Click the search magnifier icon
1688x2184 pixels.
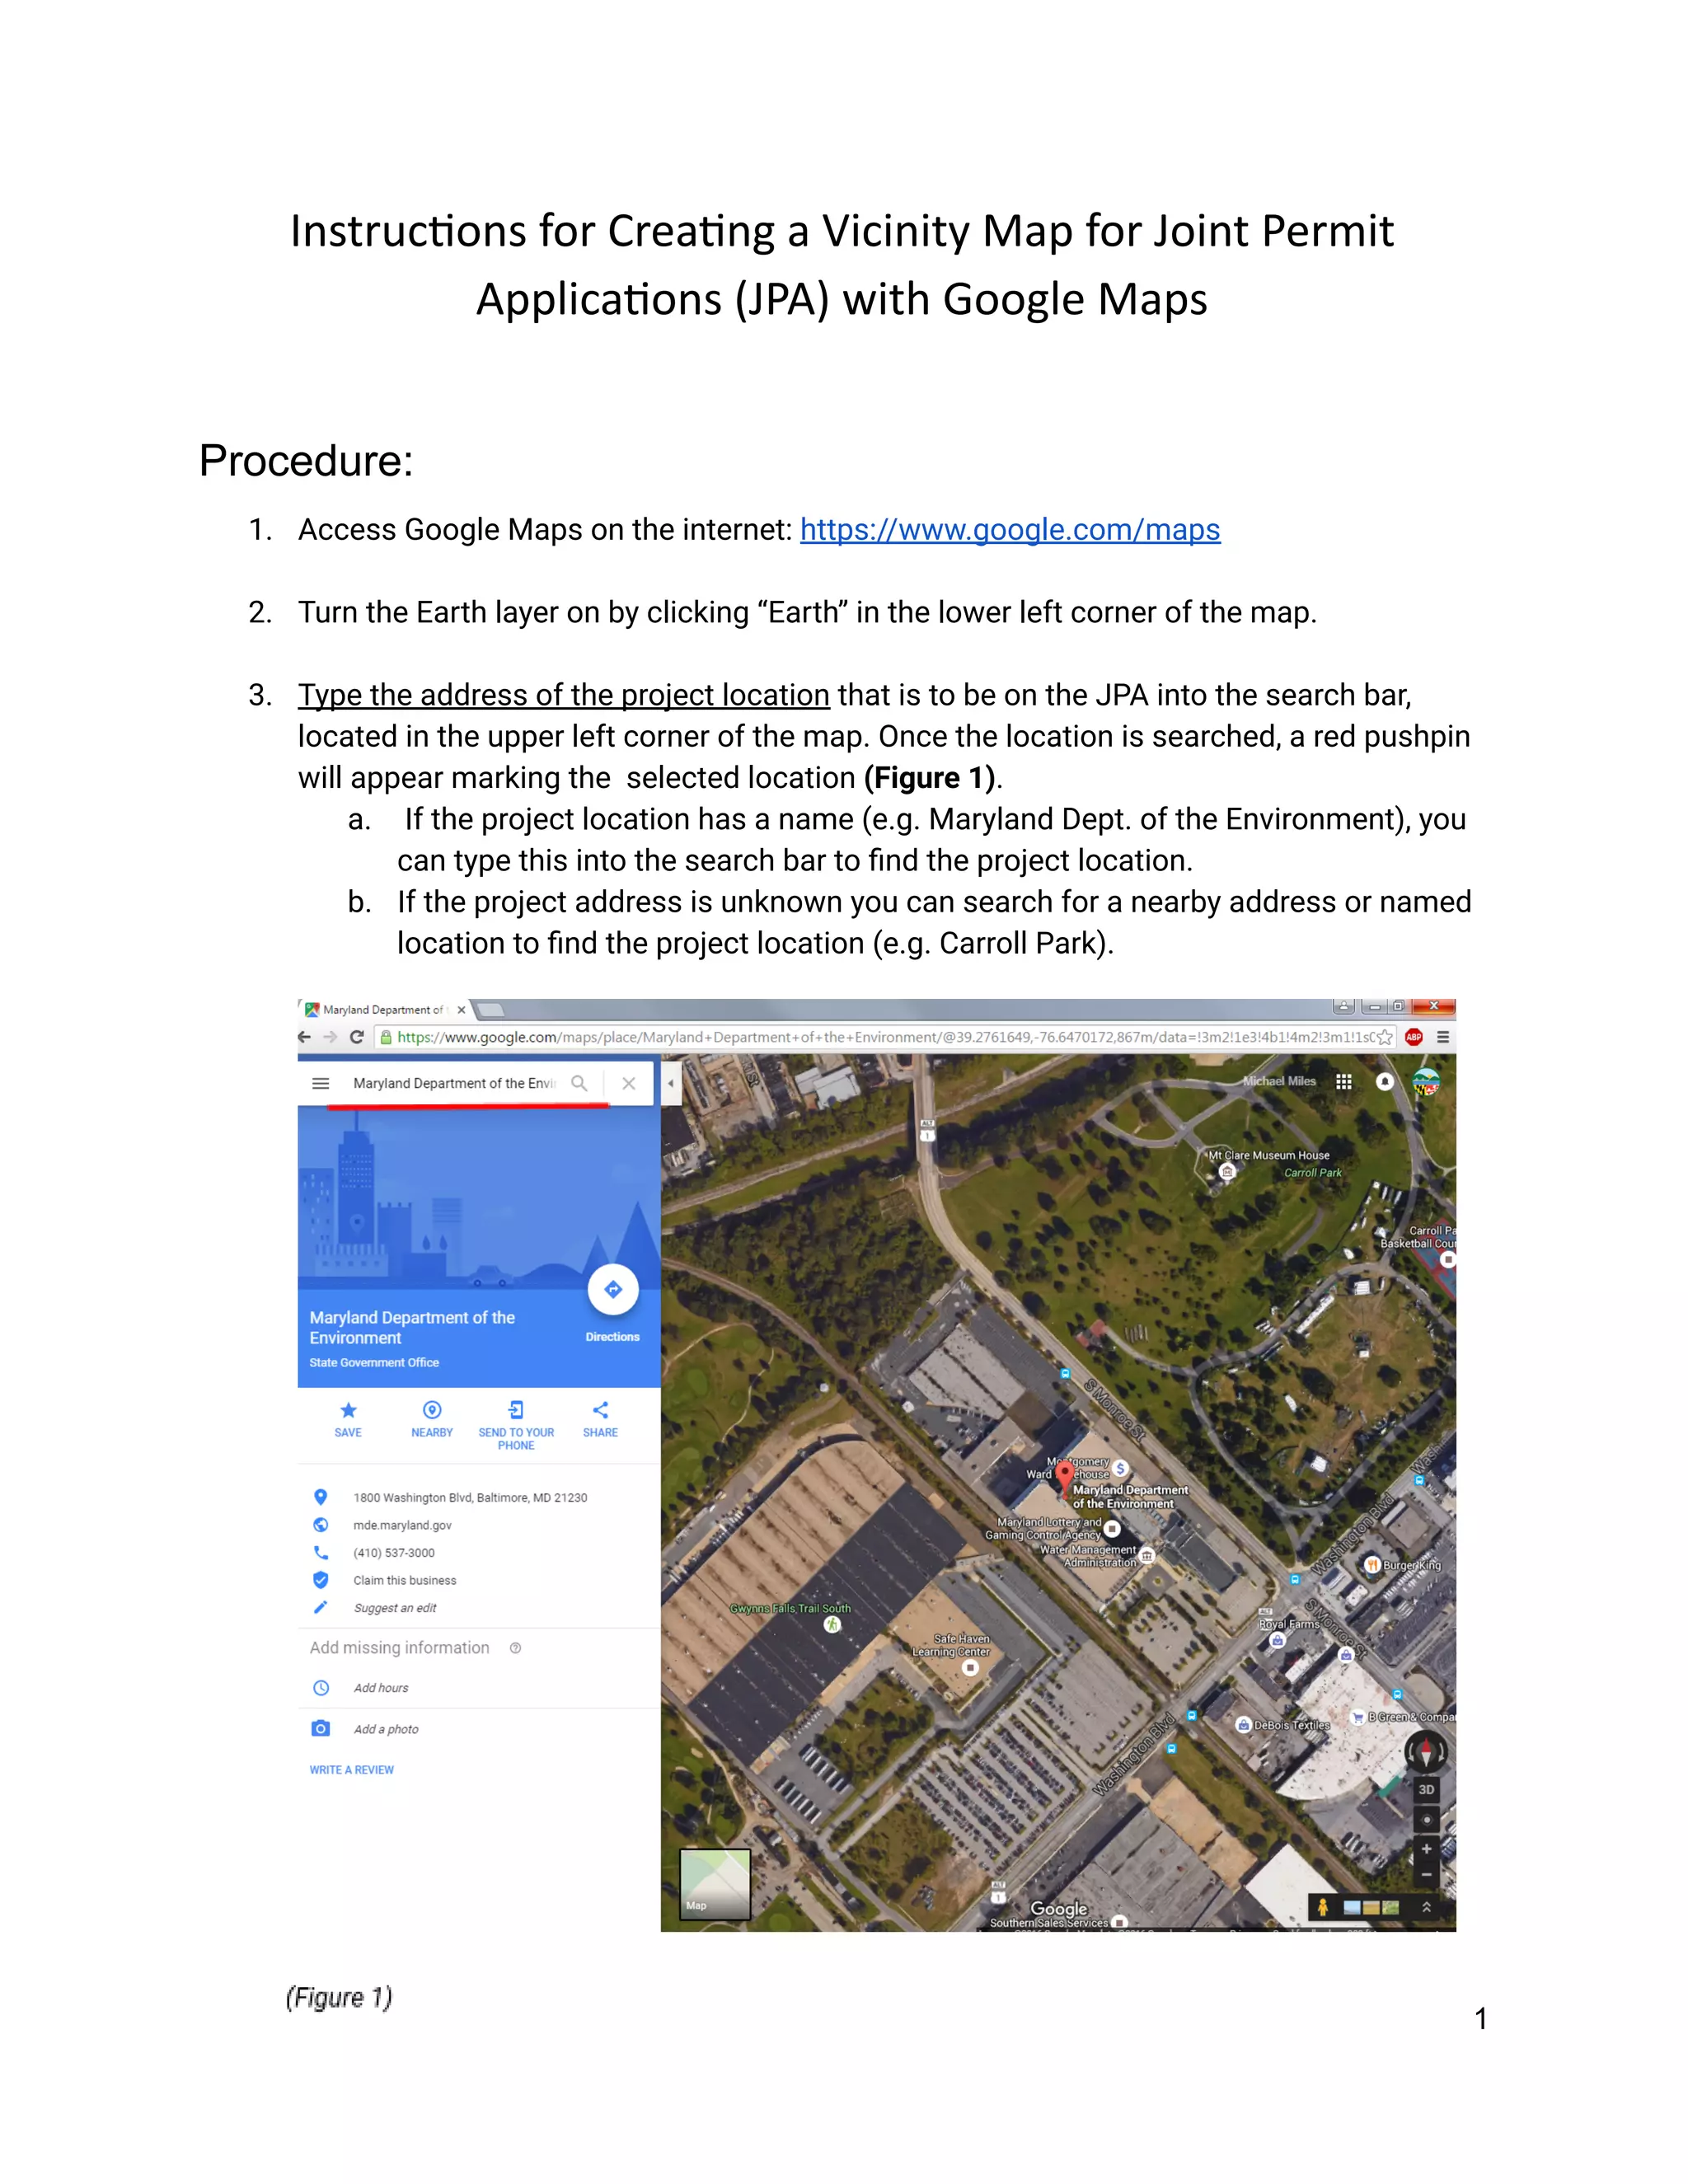pos(579,1083)
